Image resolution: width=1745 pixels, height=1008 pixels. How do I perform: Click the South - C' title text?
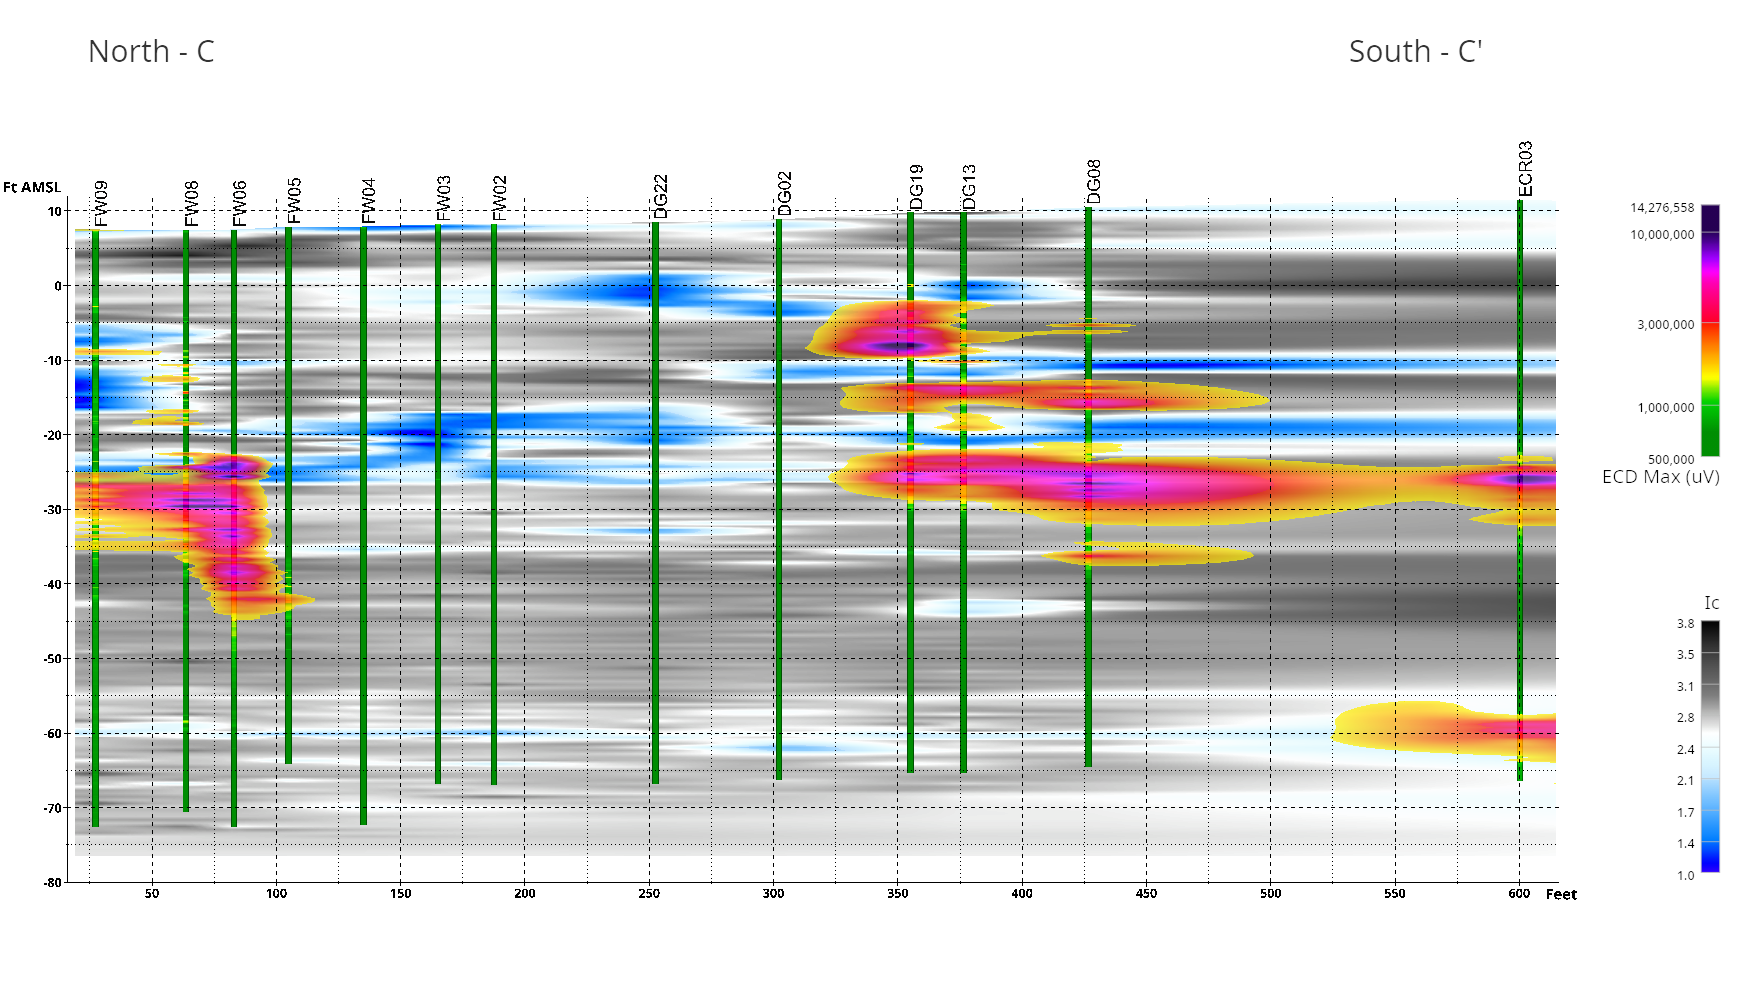[x=1415, y=51]
